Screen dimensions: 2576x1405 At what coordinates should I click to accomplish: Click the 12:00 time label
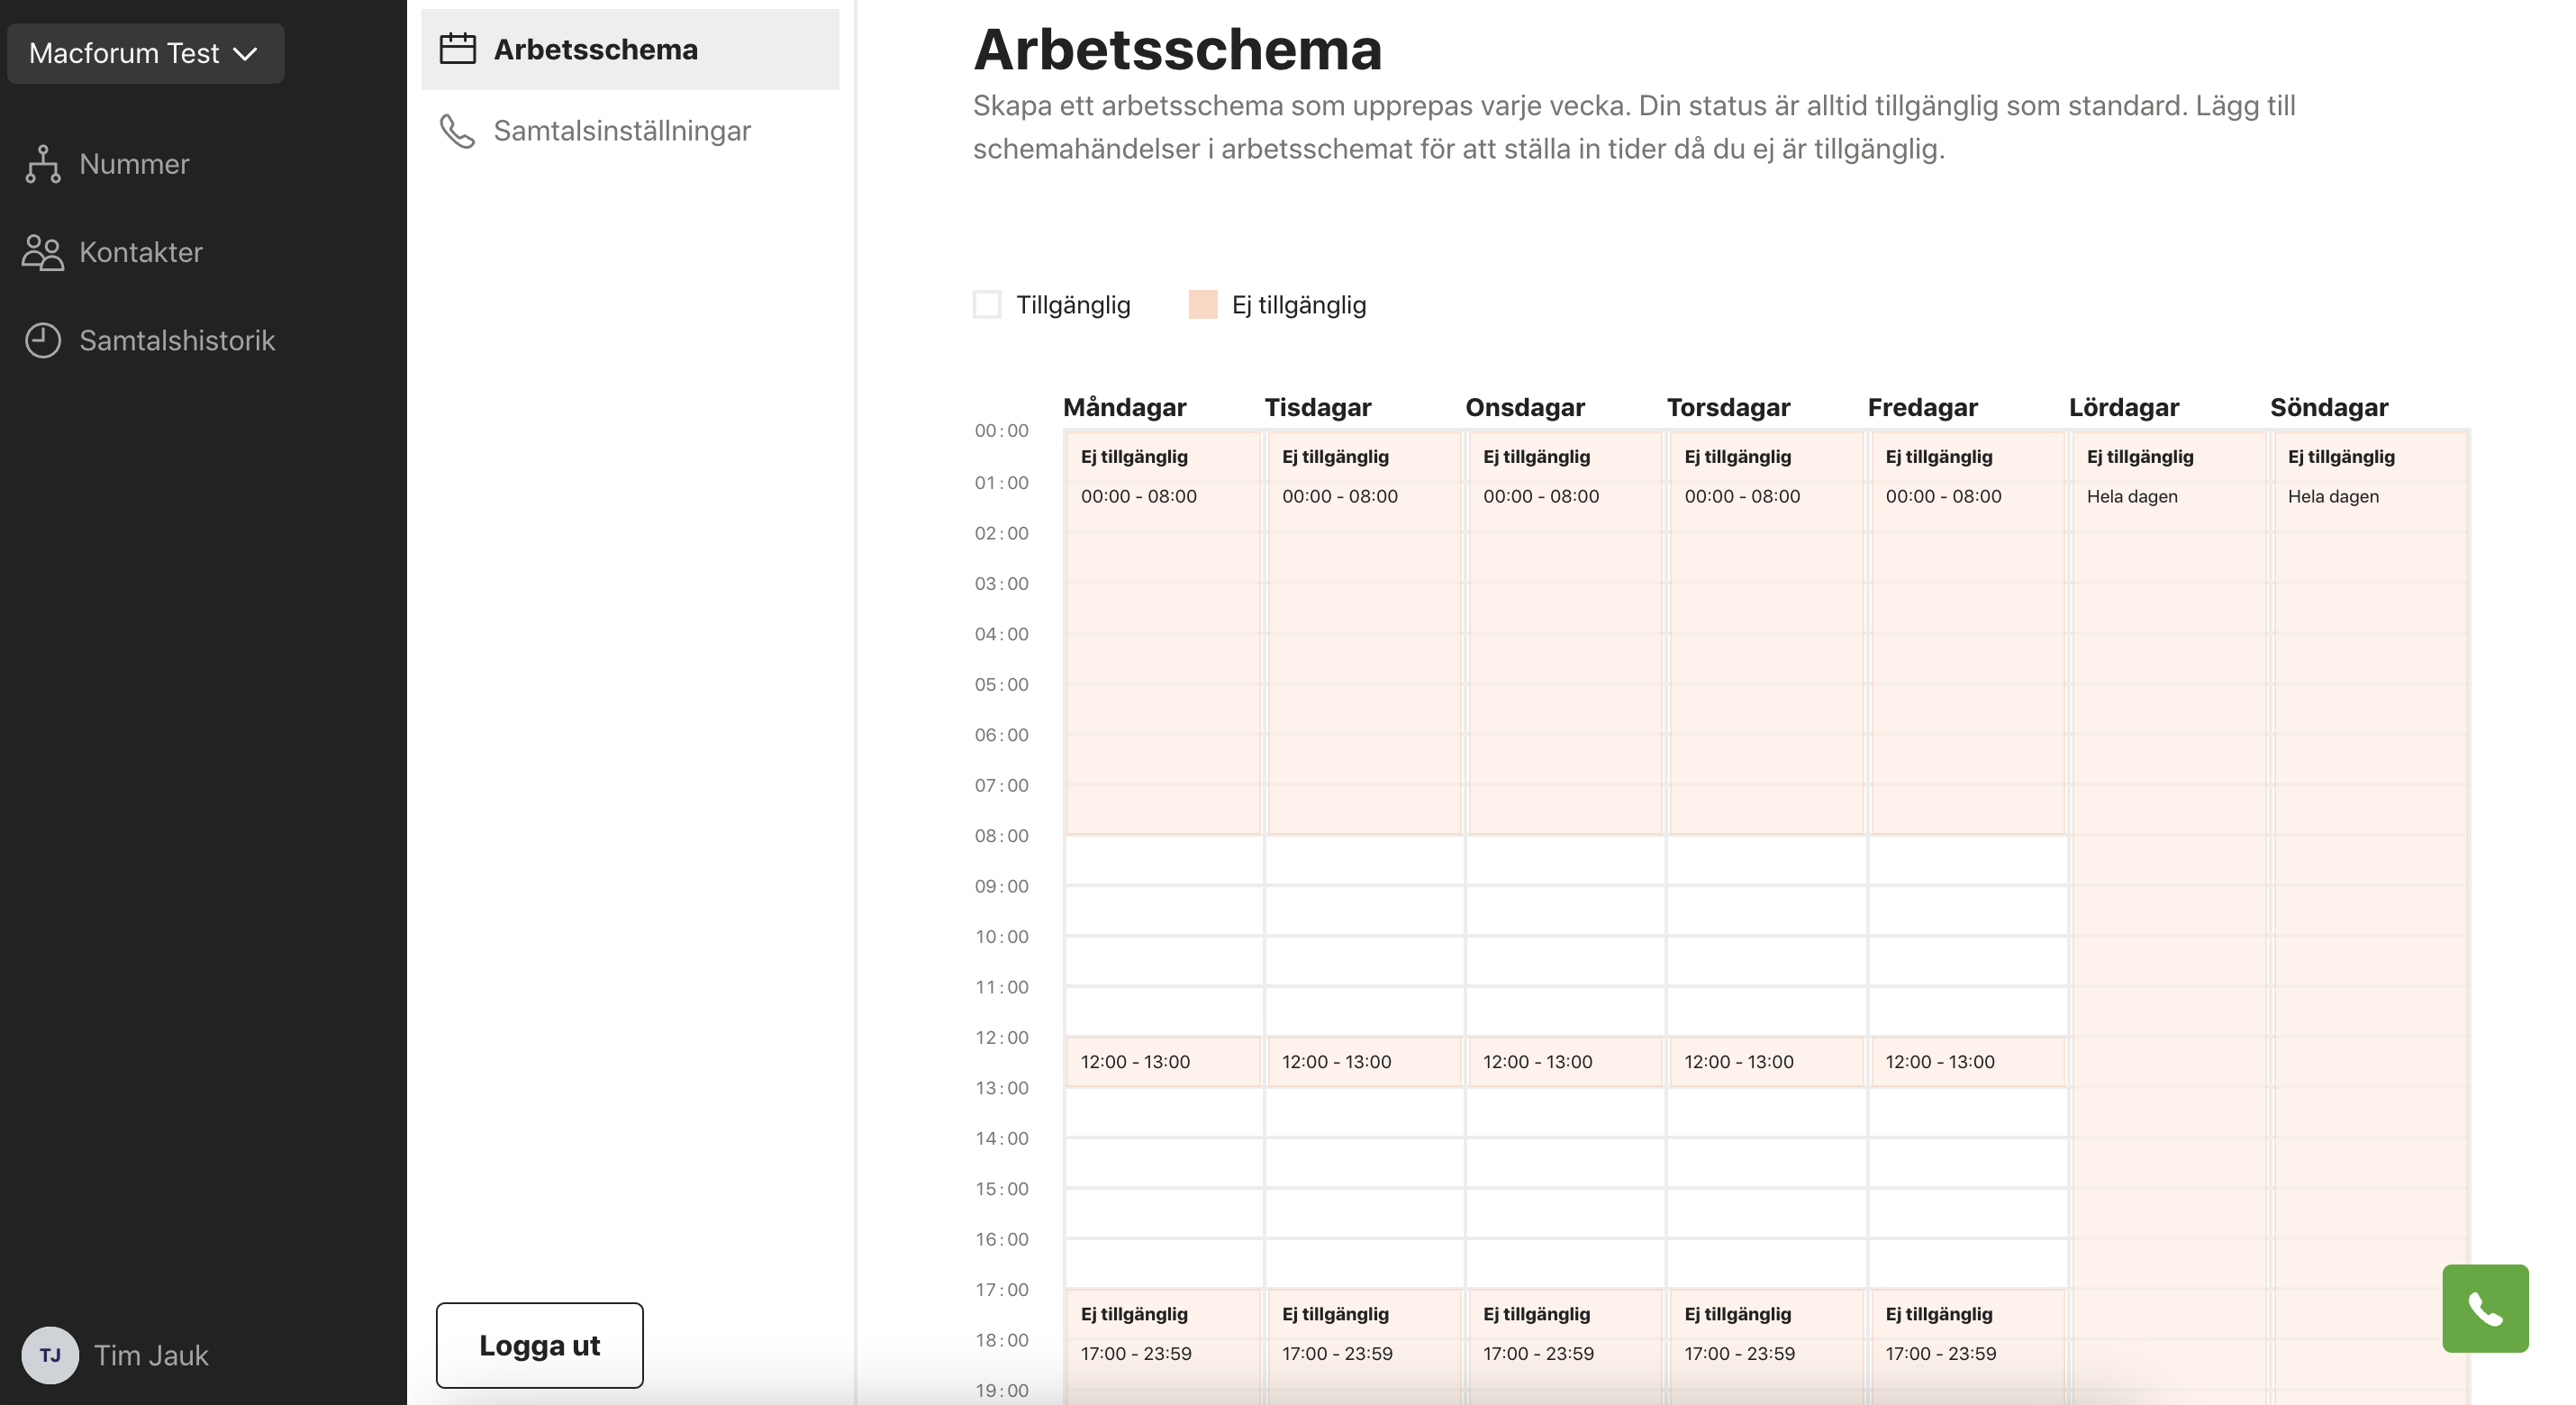[1001, 1038]
